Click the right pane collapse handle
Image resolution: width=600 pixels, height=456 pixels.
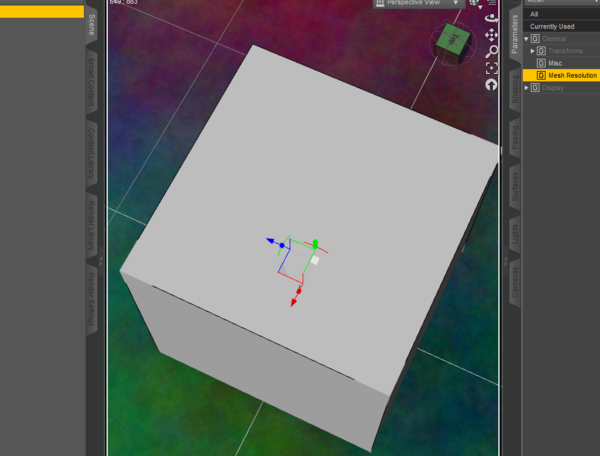[x=505, y=262]
